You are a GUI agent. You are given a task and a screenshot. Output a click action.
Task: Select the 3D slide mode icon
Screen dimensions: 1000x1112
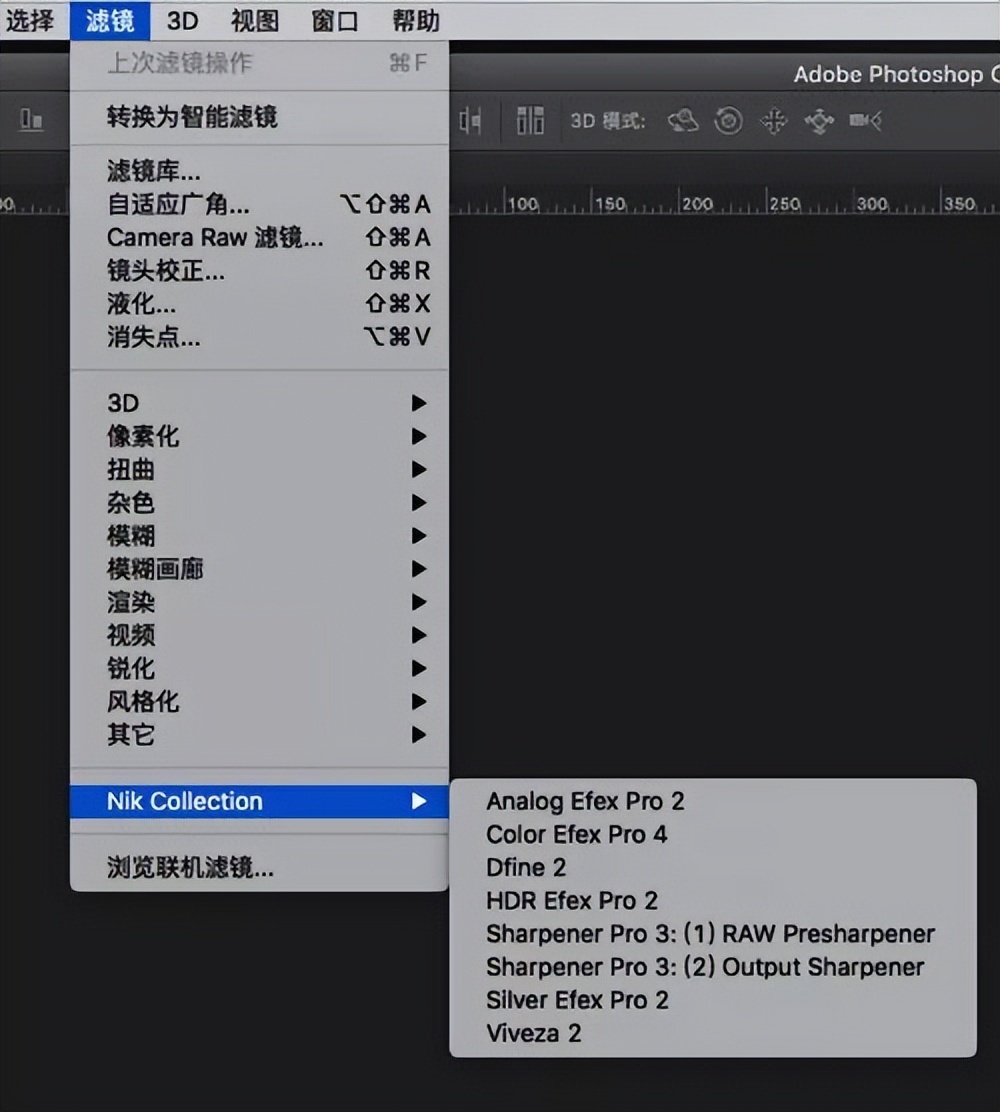coord(819,121)
